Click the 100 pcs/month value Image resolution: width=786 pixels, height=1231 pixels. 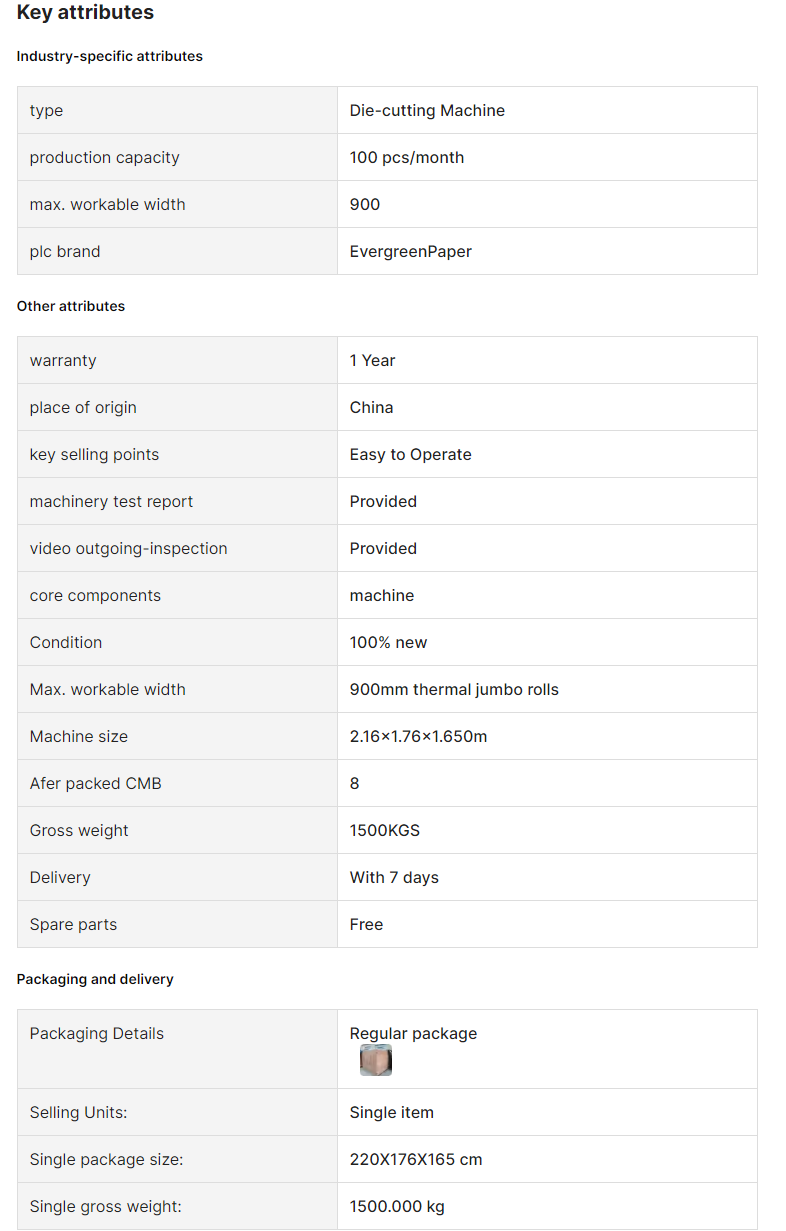point(406,157)
